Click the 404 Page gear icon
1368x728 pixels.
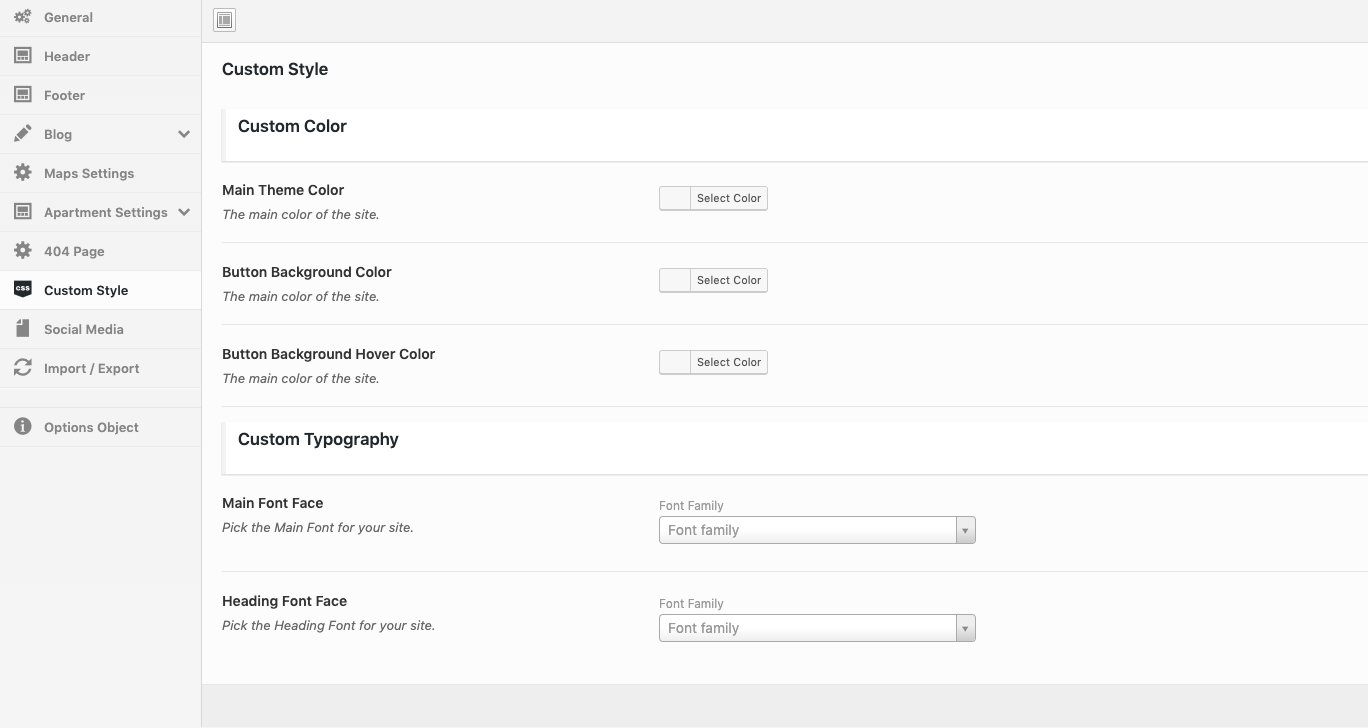pyautogui.click(x=22, y=251)
